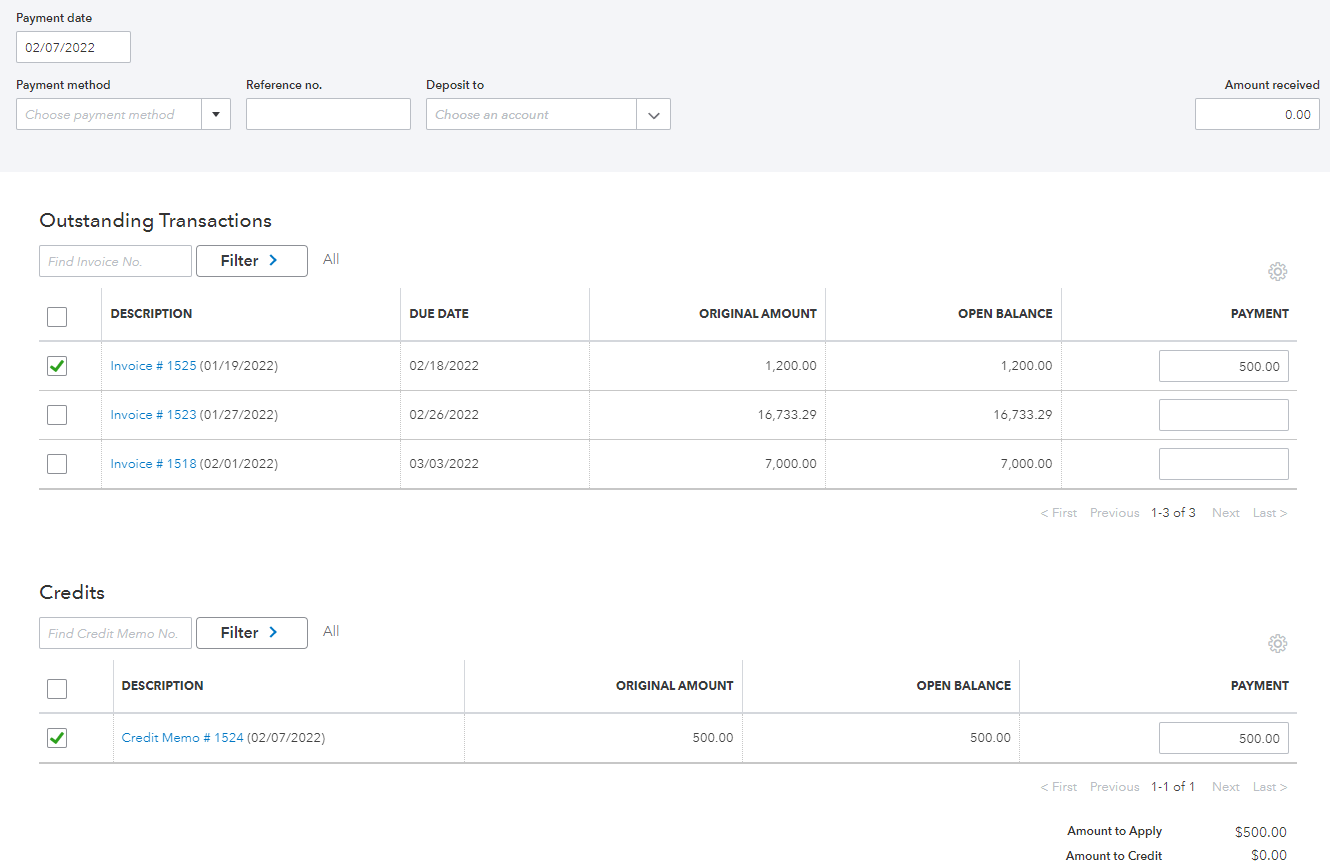Click the Choose an account field
1330x867 pixels.
pyautogui.click(x=531, y=114)
